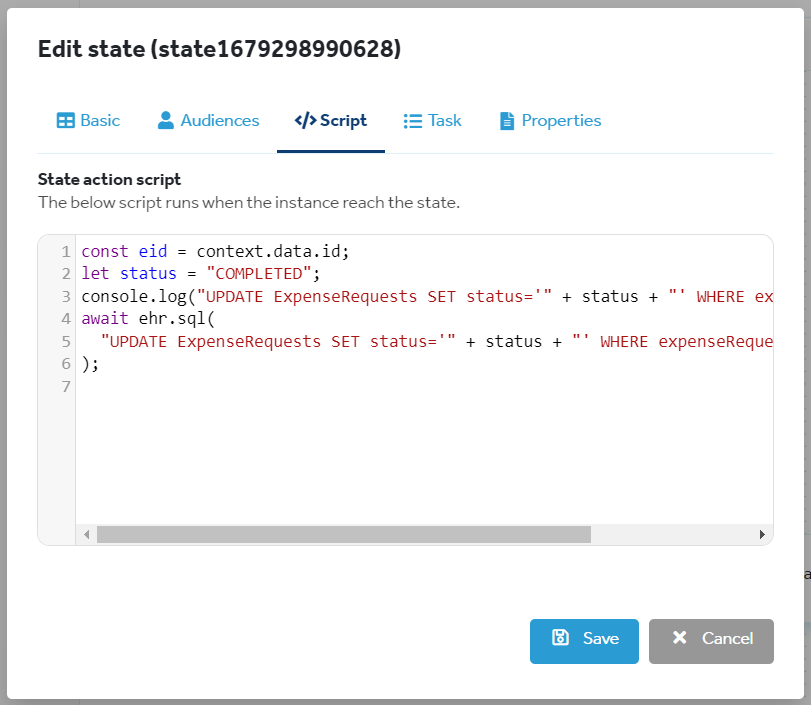Click the Properties document icon
This screenshot has width=811, height=705.
pyautogui.click(x=507, y=121)
